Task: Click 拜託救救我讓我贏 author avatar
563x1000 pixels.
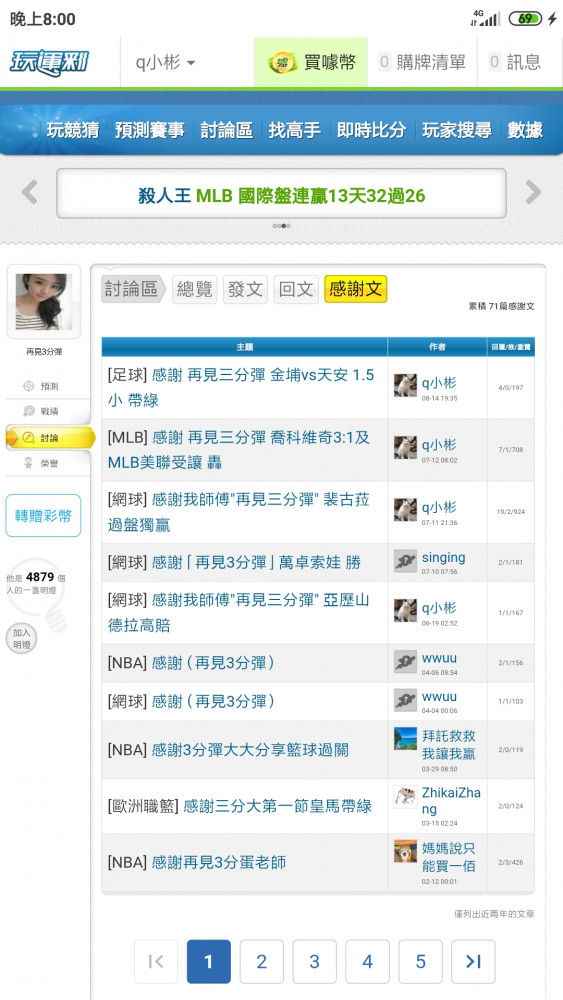Action: 406,739
